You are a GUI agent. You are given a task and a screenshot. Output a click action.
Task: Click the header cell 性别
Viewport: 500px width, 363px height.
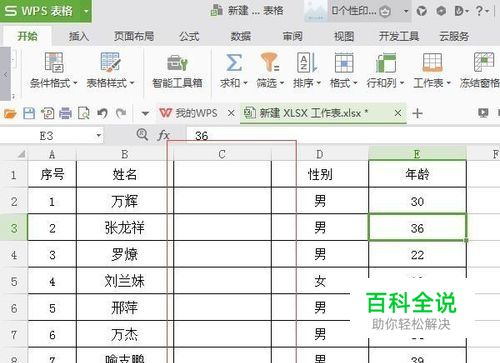click(x=320, y=174)
